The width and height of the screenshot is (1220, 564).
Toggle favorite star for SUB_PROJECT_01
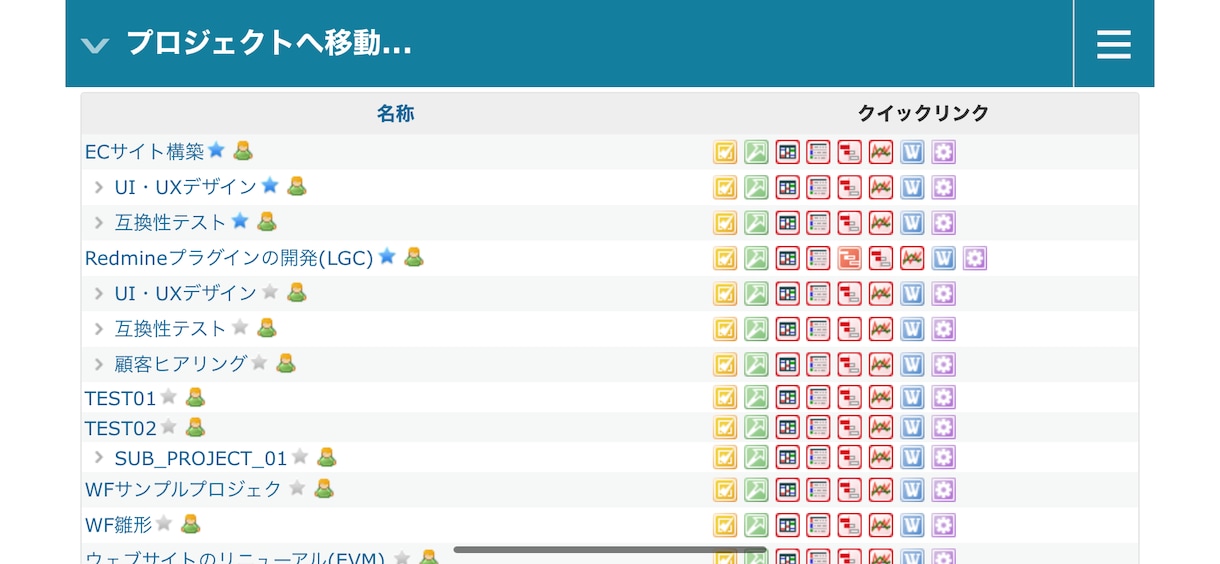[x=300, y=456]
